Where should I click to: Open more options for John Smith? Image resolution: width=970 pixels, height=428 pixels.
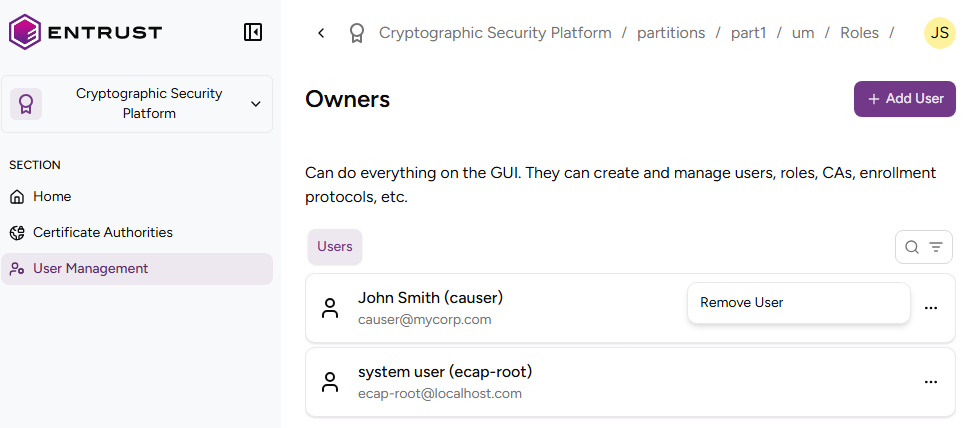pos(931,308)
